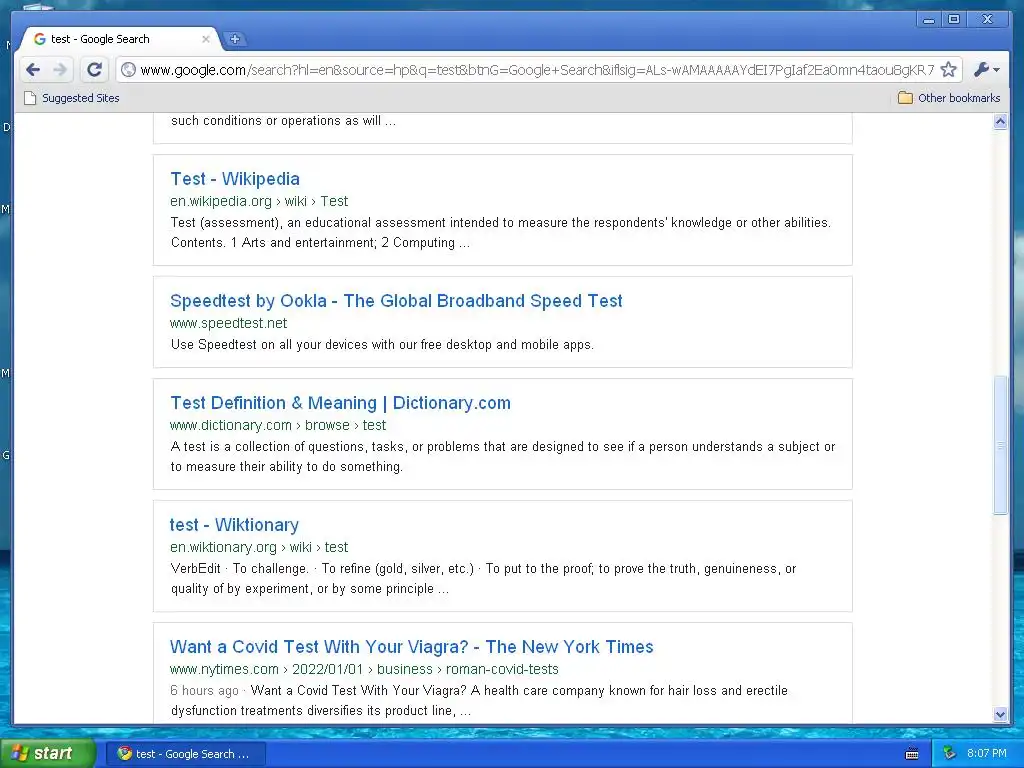Close the 'test - Google Search' tab
Screen dimensions: 1024x768
206,39
